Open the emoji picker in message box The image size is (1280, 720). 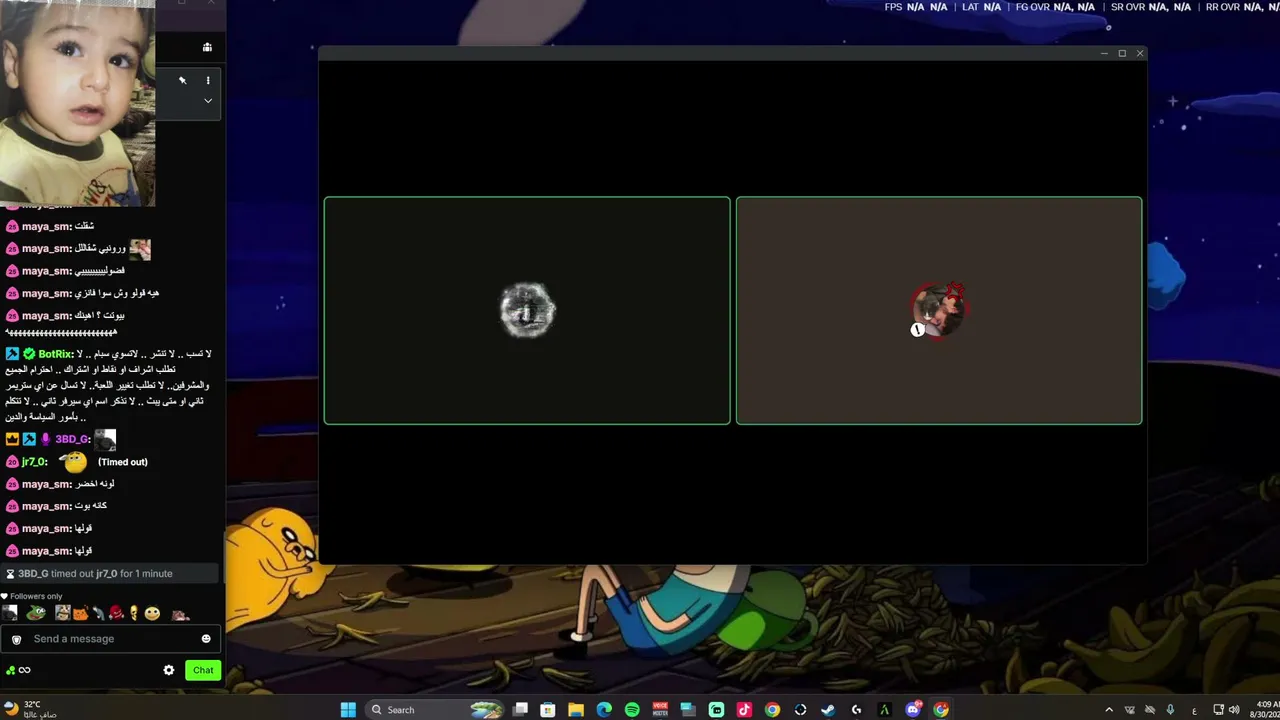pos(206,639)
